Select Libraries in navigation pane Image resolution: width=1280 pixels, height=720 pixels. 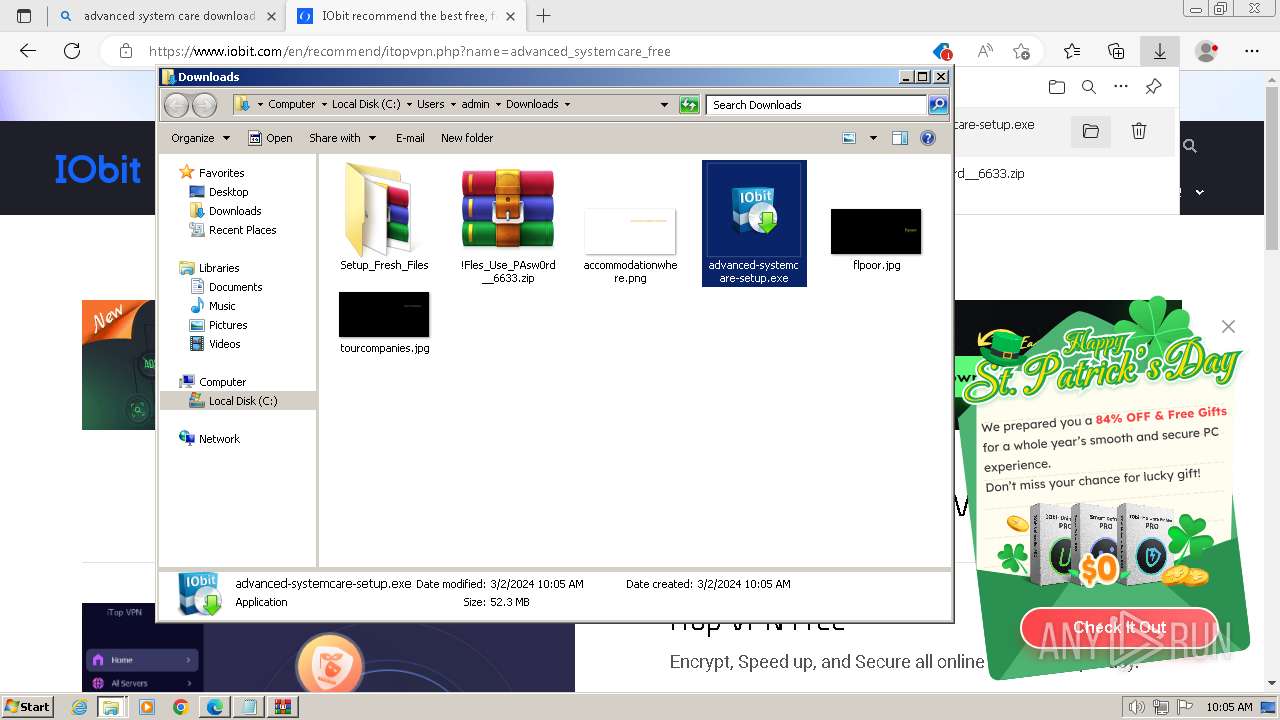pyautogui.click(x=219, y=268)
